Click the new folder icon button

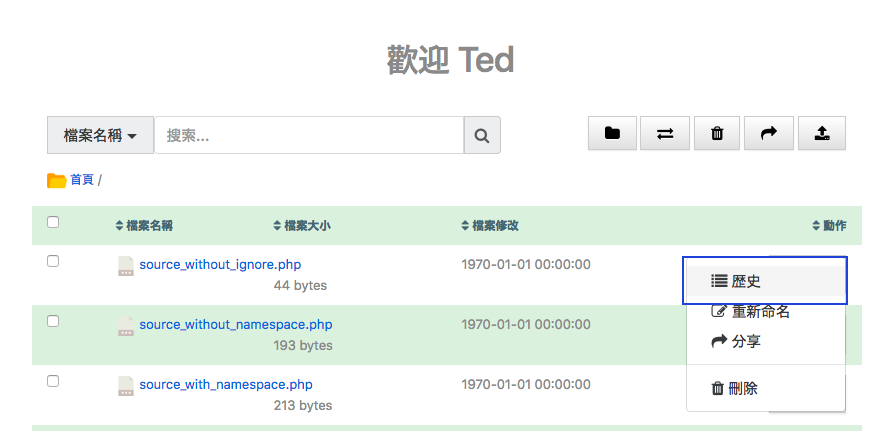pos(612,133)
